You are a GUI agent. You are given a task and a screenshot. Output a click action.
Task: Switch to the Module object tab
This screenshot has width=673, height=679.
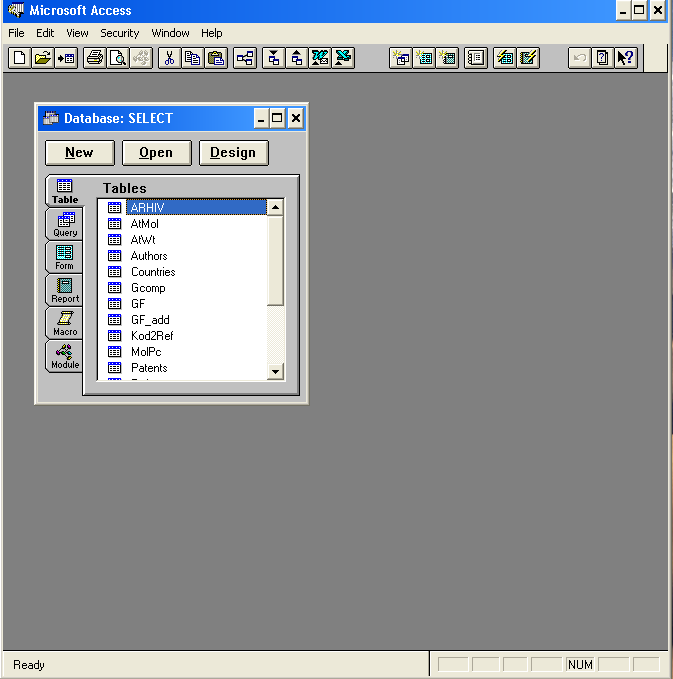click(x=65, y=356)
